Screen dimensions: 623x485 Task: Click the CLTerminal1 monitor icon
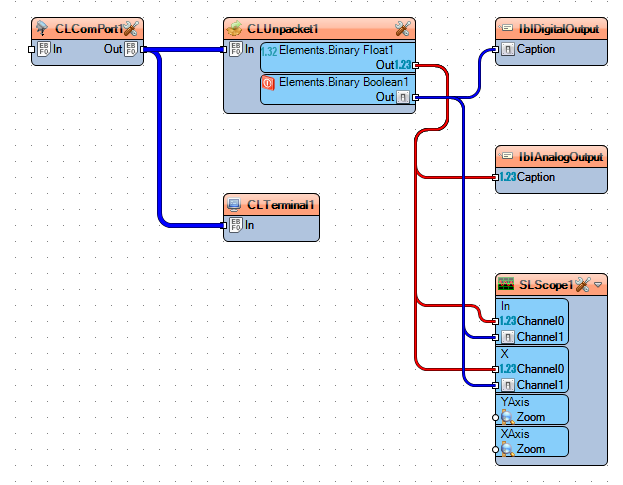pos(234,205)
